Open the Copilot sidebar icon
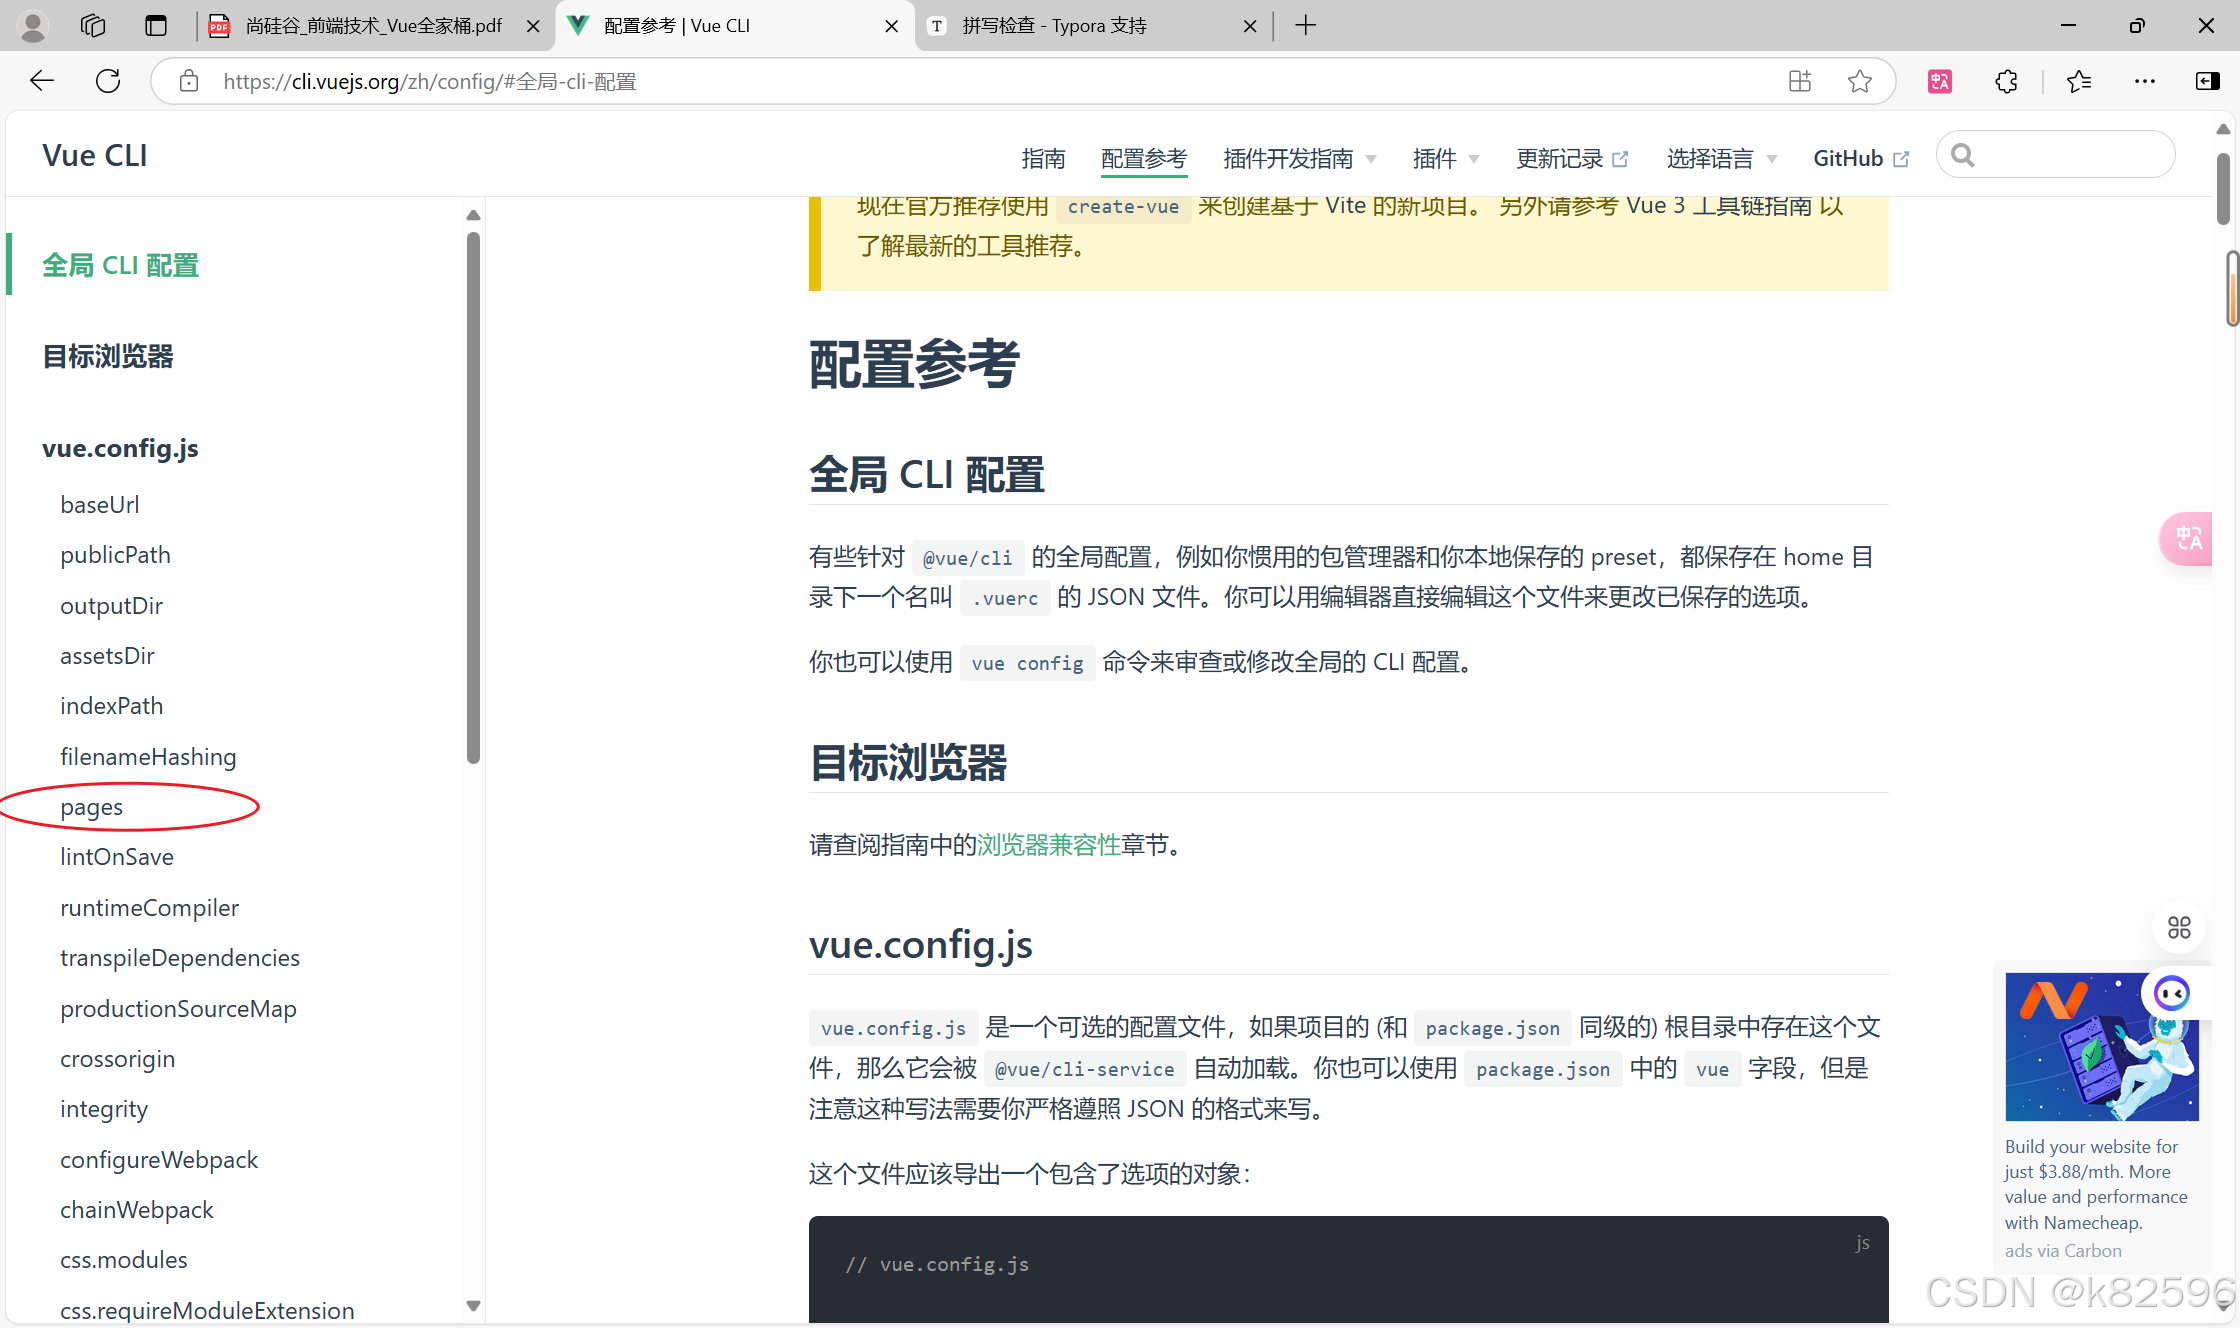2240x1328 pixels. [x=2208, y=81]
